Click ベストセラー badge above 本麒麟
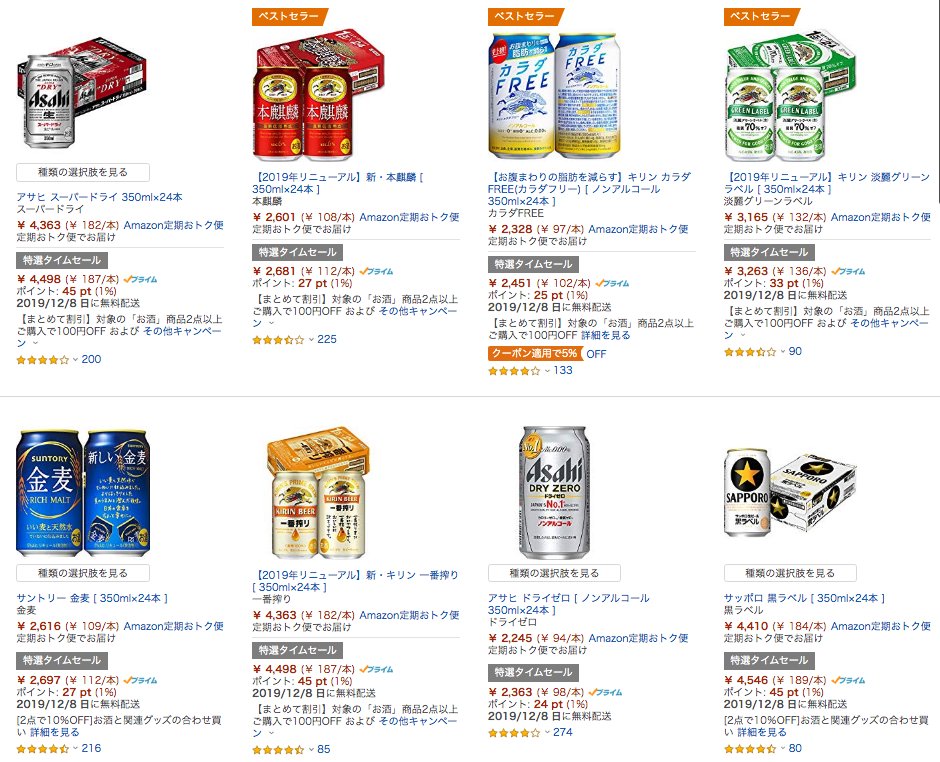This screenshot has height=762, width=940. coord(290,16)
